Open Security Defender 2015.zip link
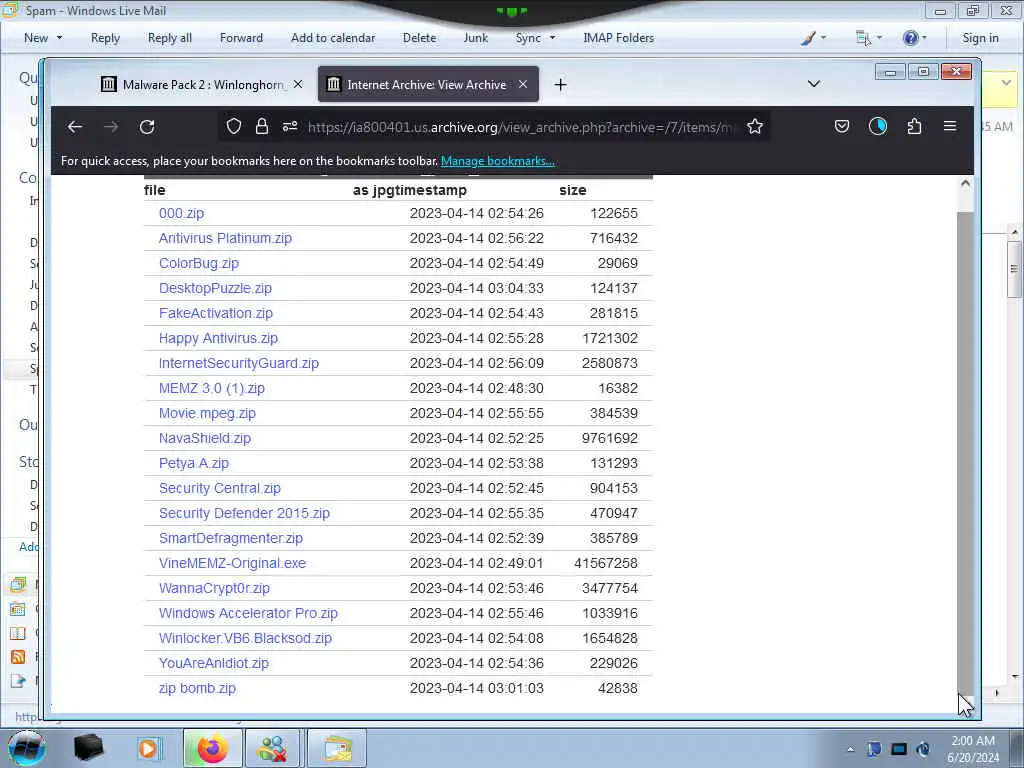 point(244,513)
